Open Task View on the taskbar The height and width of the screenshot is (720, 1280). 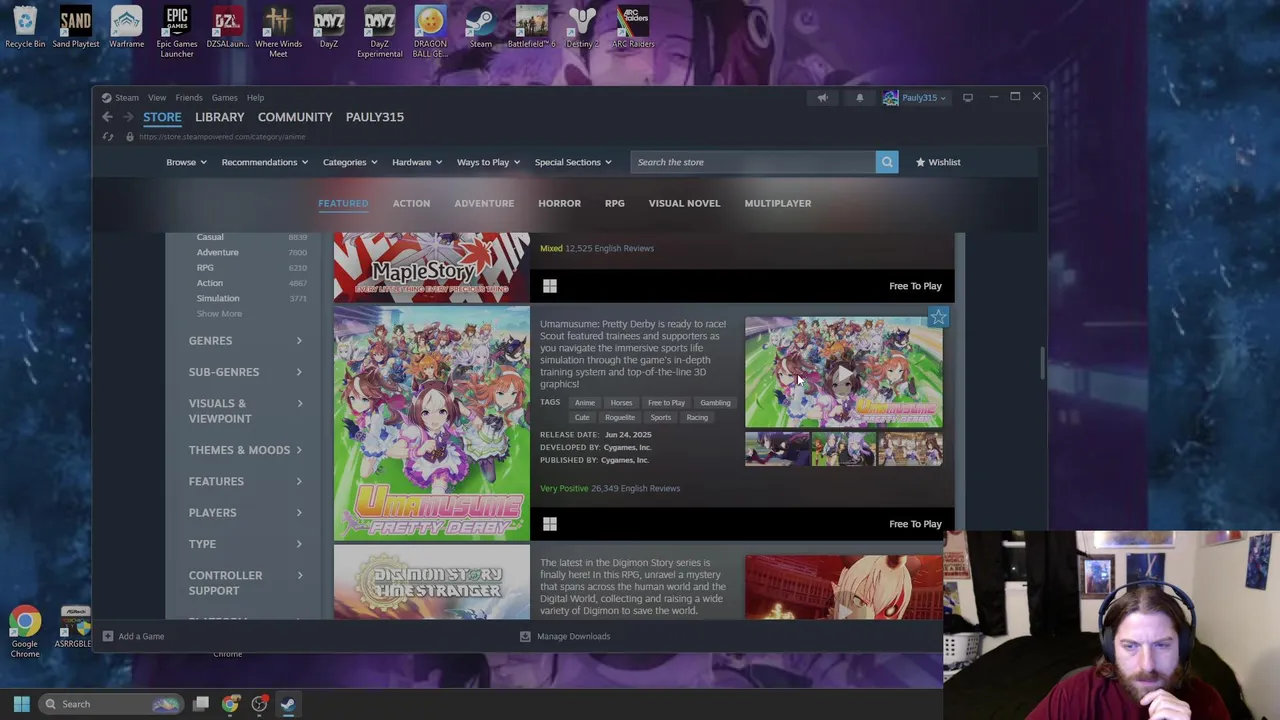tap(201, 704)
